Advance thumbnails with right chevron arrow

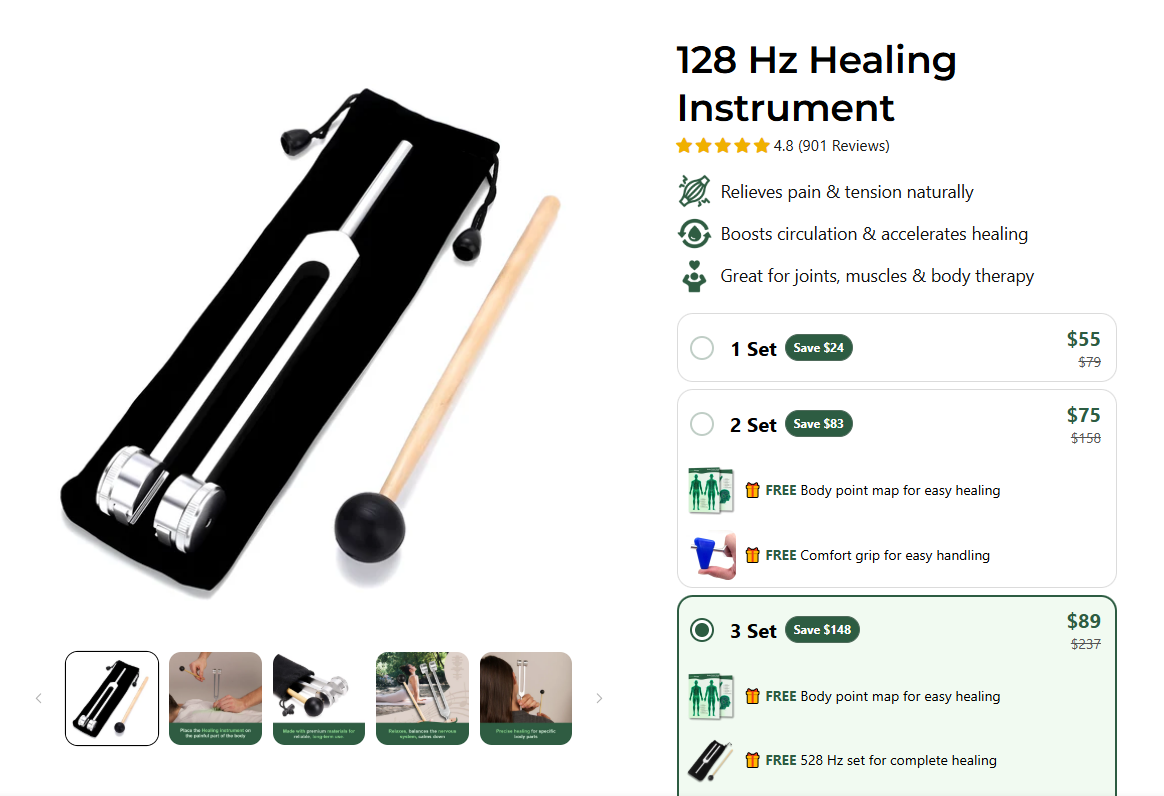tap(599, 698)
